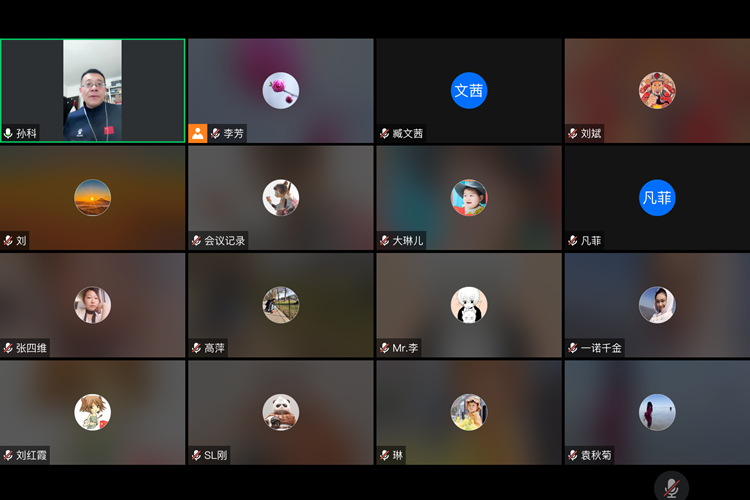The width and height of the screenshot is (750, 500).
Task: Click the 一诺千金 name label
Action: coord(601,348)
